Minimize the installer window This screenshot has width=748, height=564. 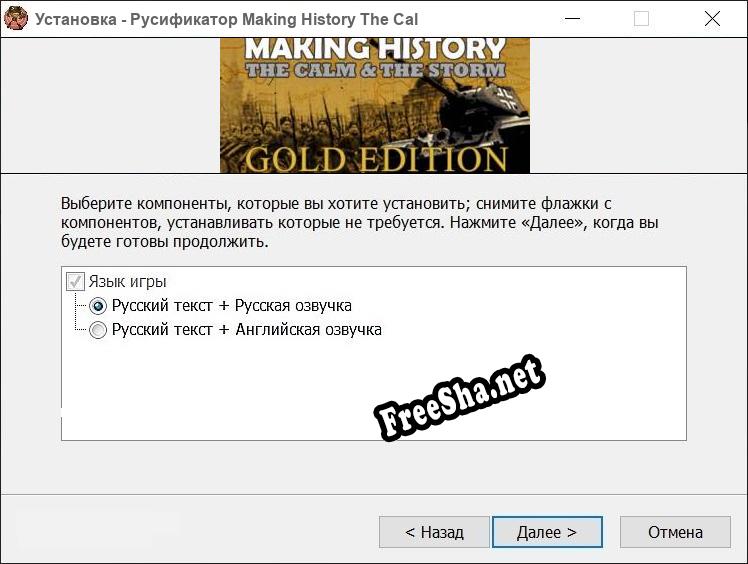571,19
